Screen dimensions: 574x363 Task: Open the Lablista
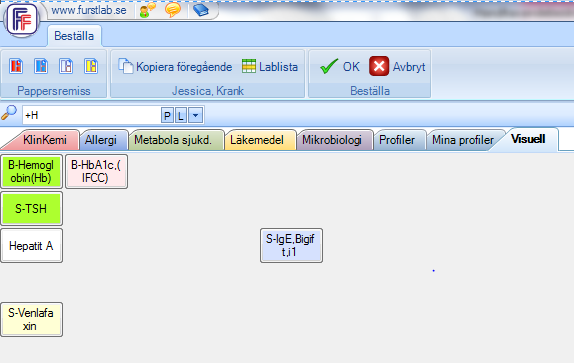270,67
